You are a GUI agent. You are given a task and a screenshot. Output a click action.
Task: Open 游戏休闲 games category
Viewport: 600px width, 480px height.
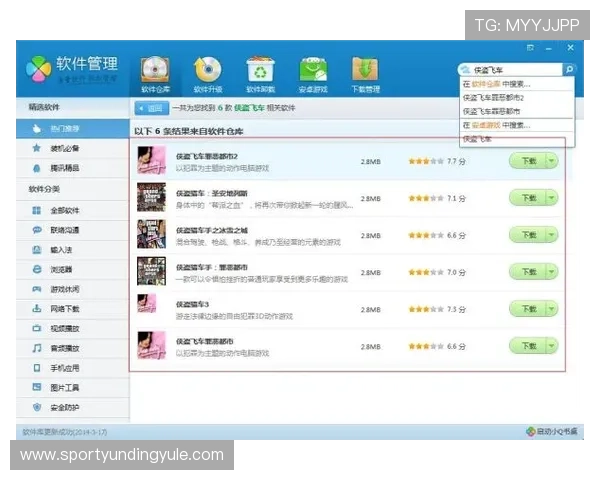point(73,289)
